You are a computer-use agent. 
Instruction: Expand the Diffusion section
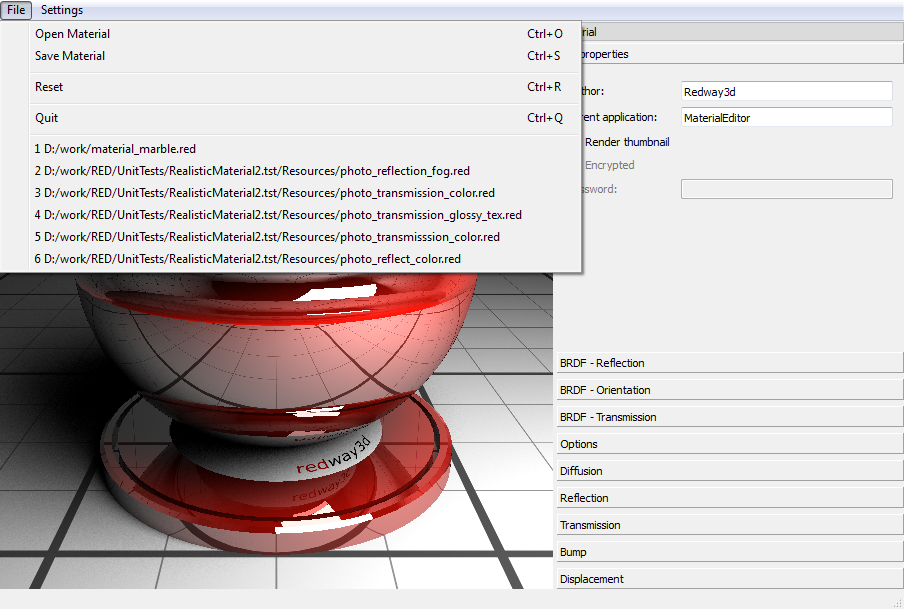[729, 471]
